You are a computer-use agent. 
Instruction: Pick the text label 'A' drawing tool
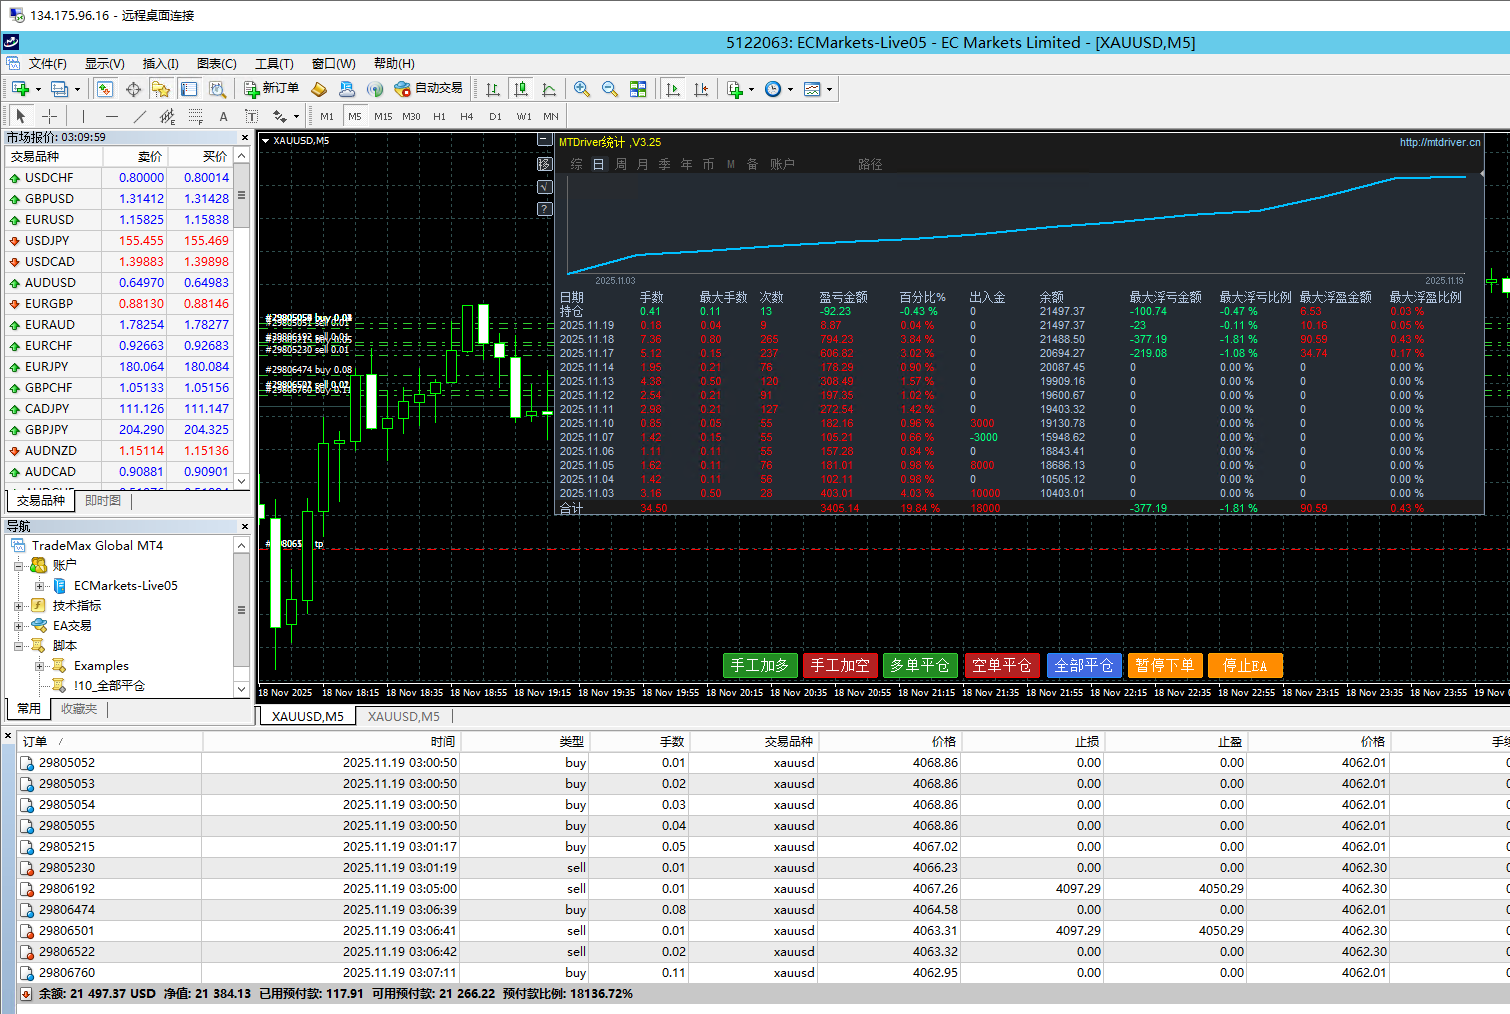tap(223, 116)
